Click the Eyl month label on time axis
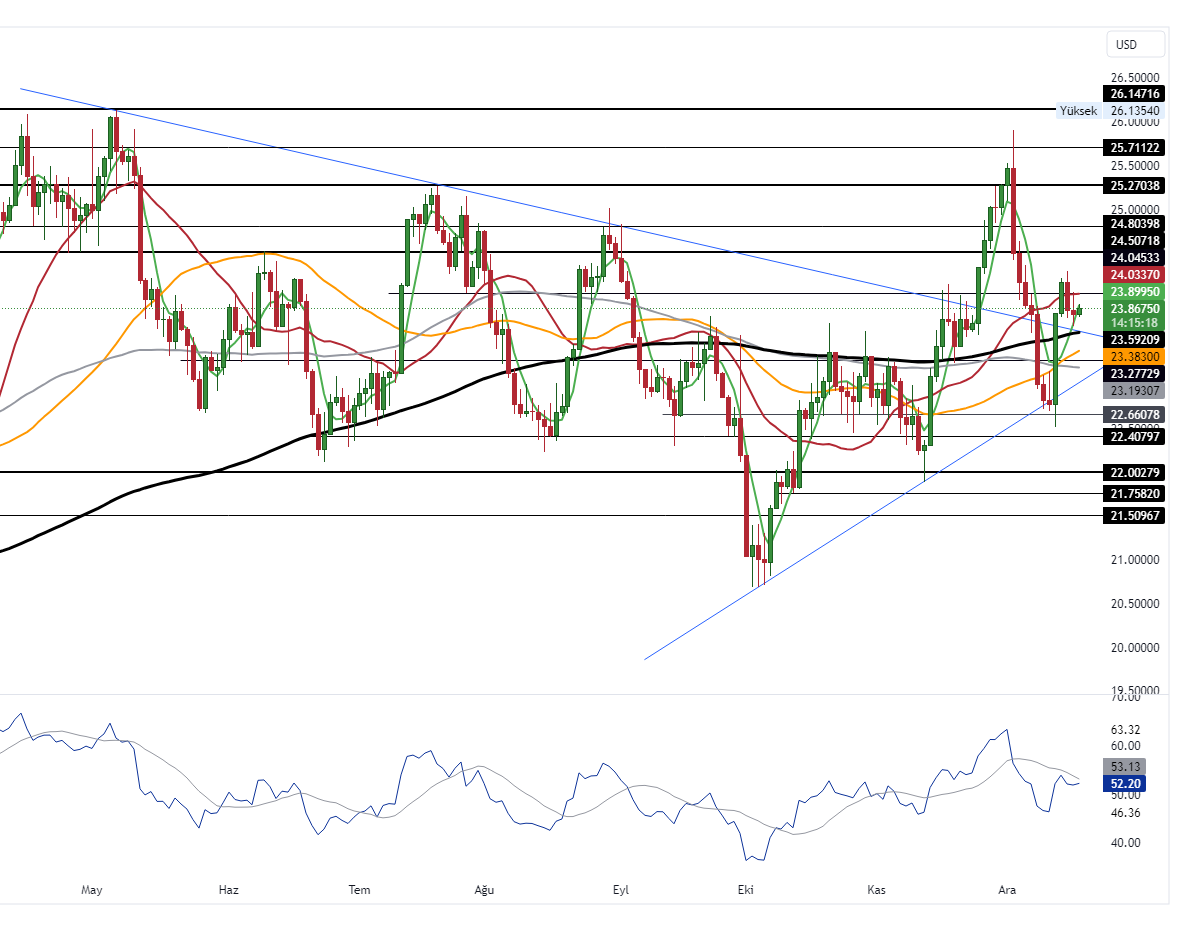The width and height of the screenshot is (1179, 939). 620,889
